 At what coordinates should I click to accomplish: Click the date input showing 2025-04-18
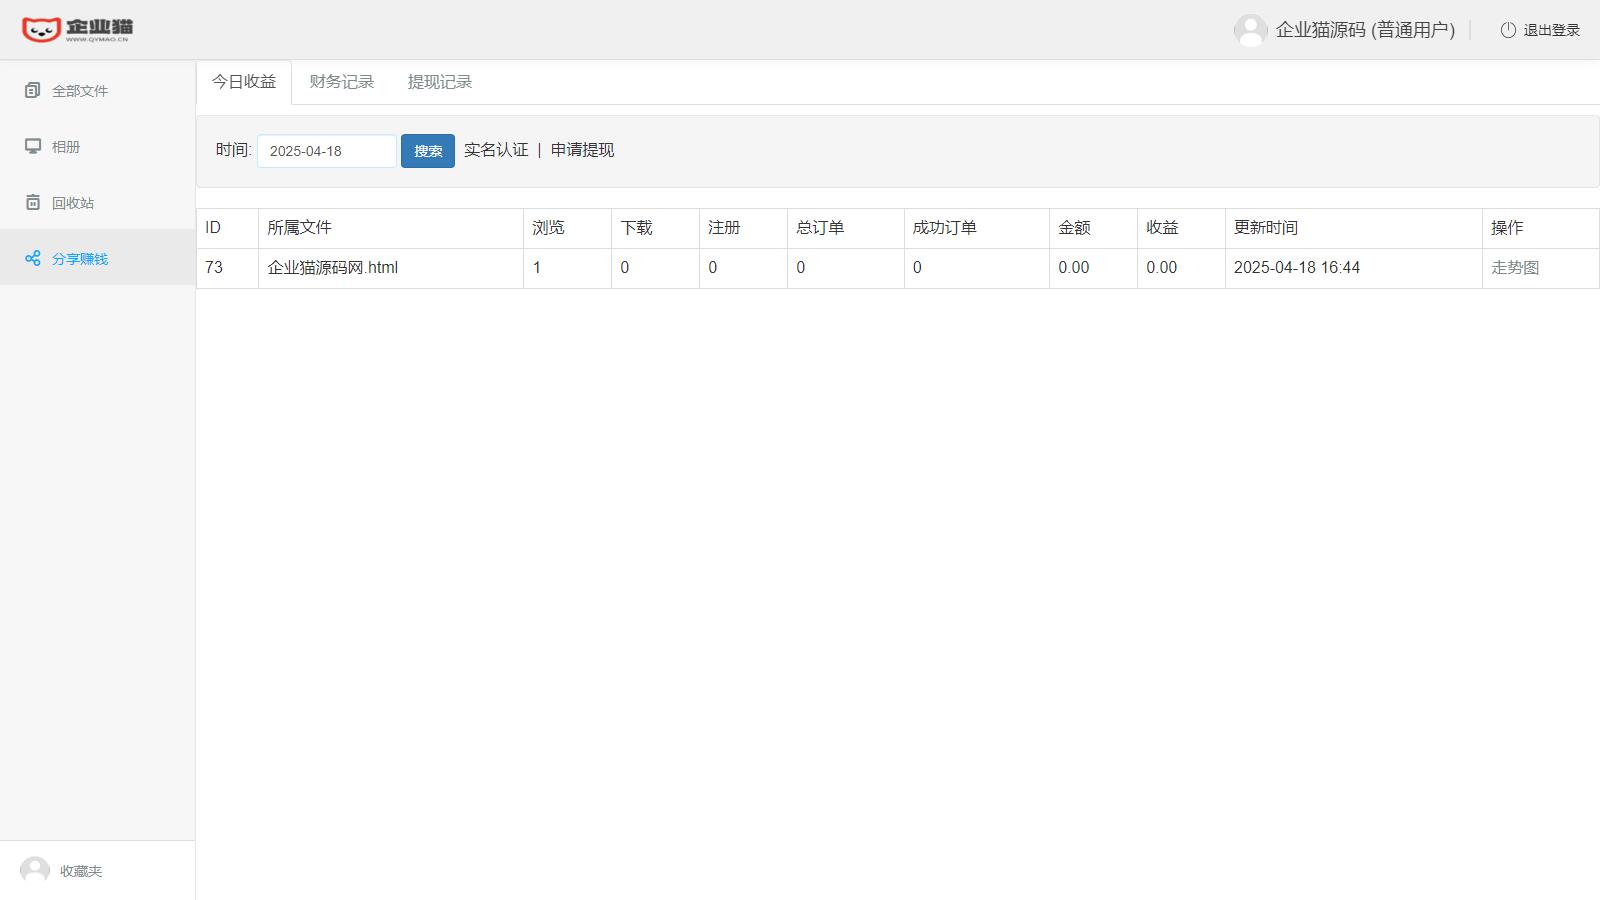325,150
